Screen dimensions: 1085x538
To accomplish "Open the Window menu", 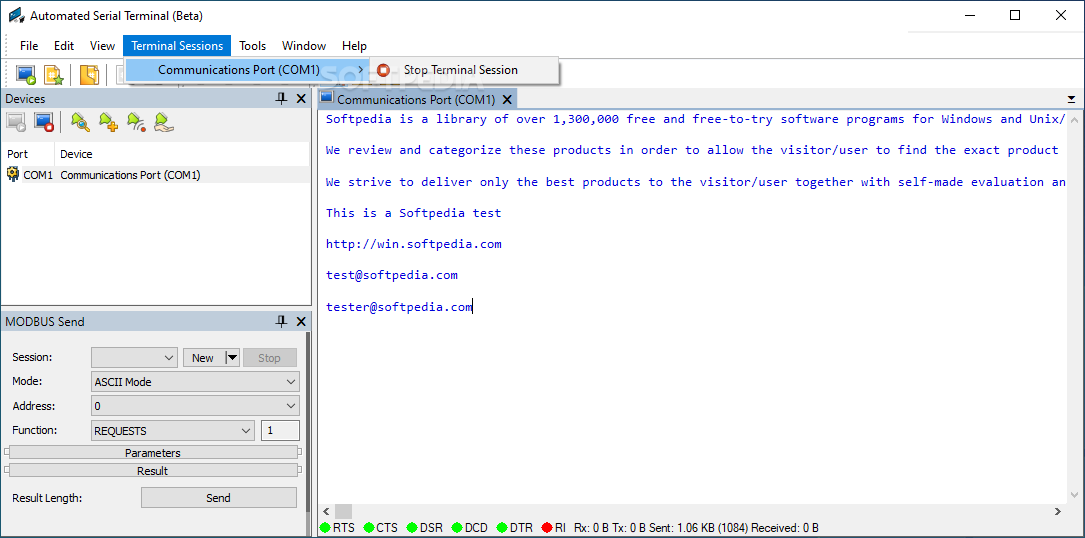I will tap(304, 46).
